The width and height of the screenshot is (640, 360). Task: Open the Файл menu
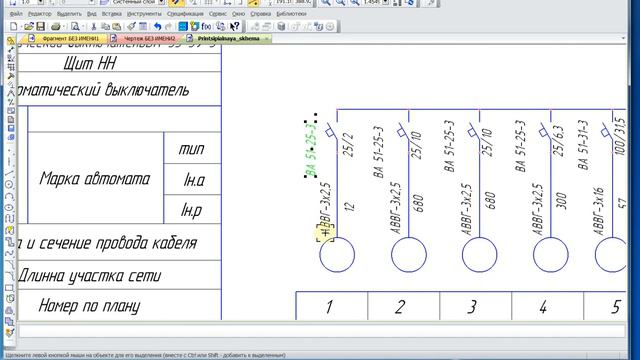tap(16, 14)
